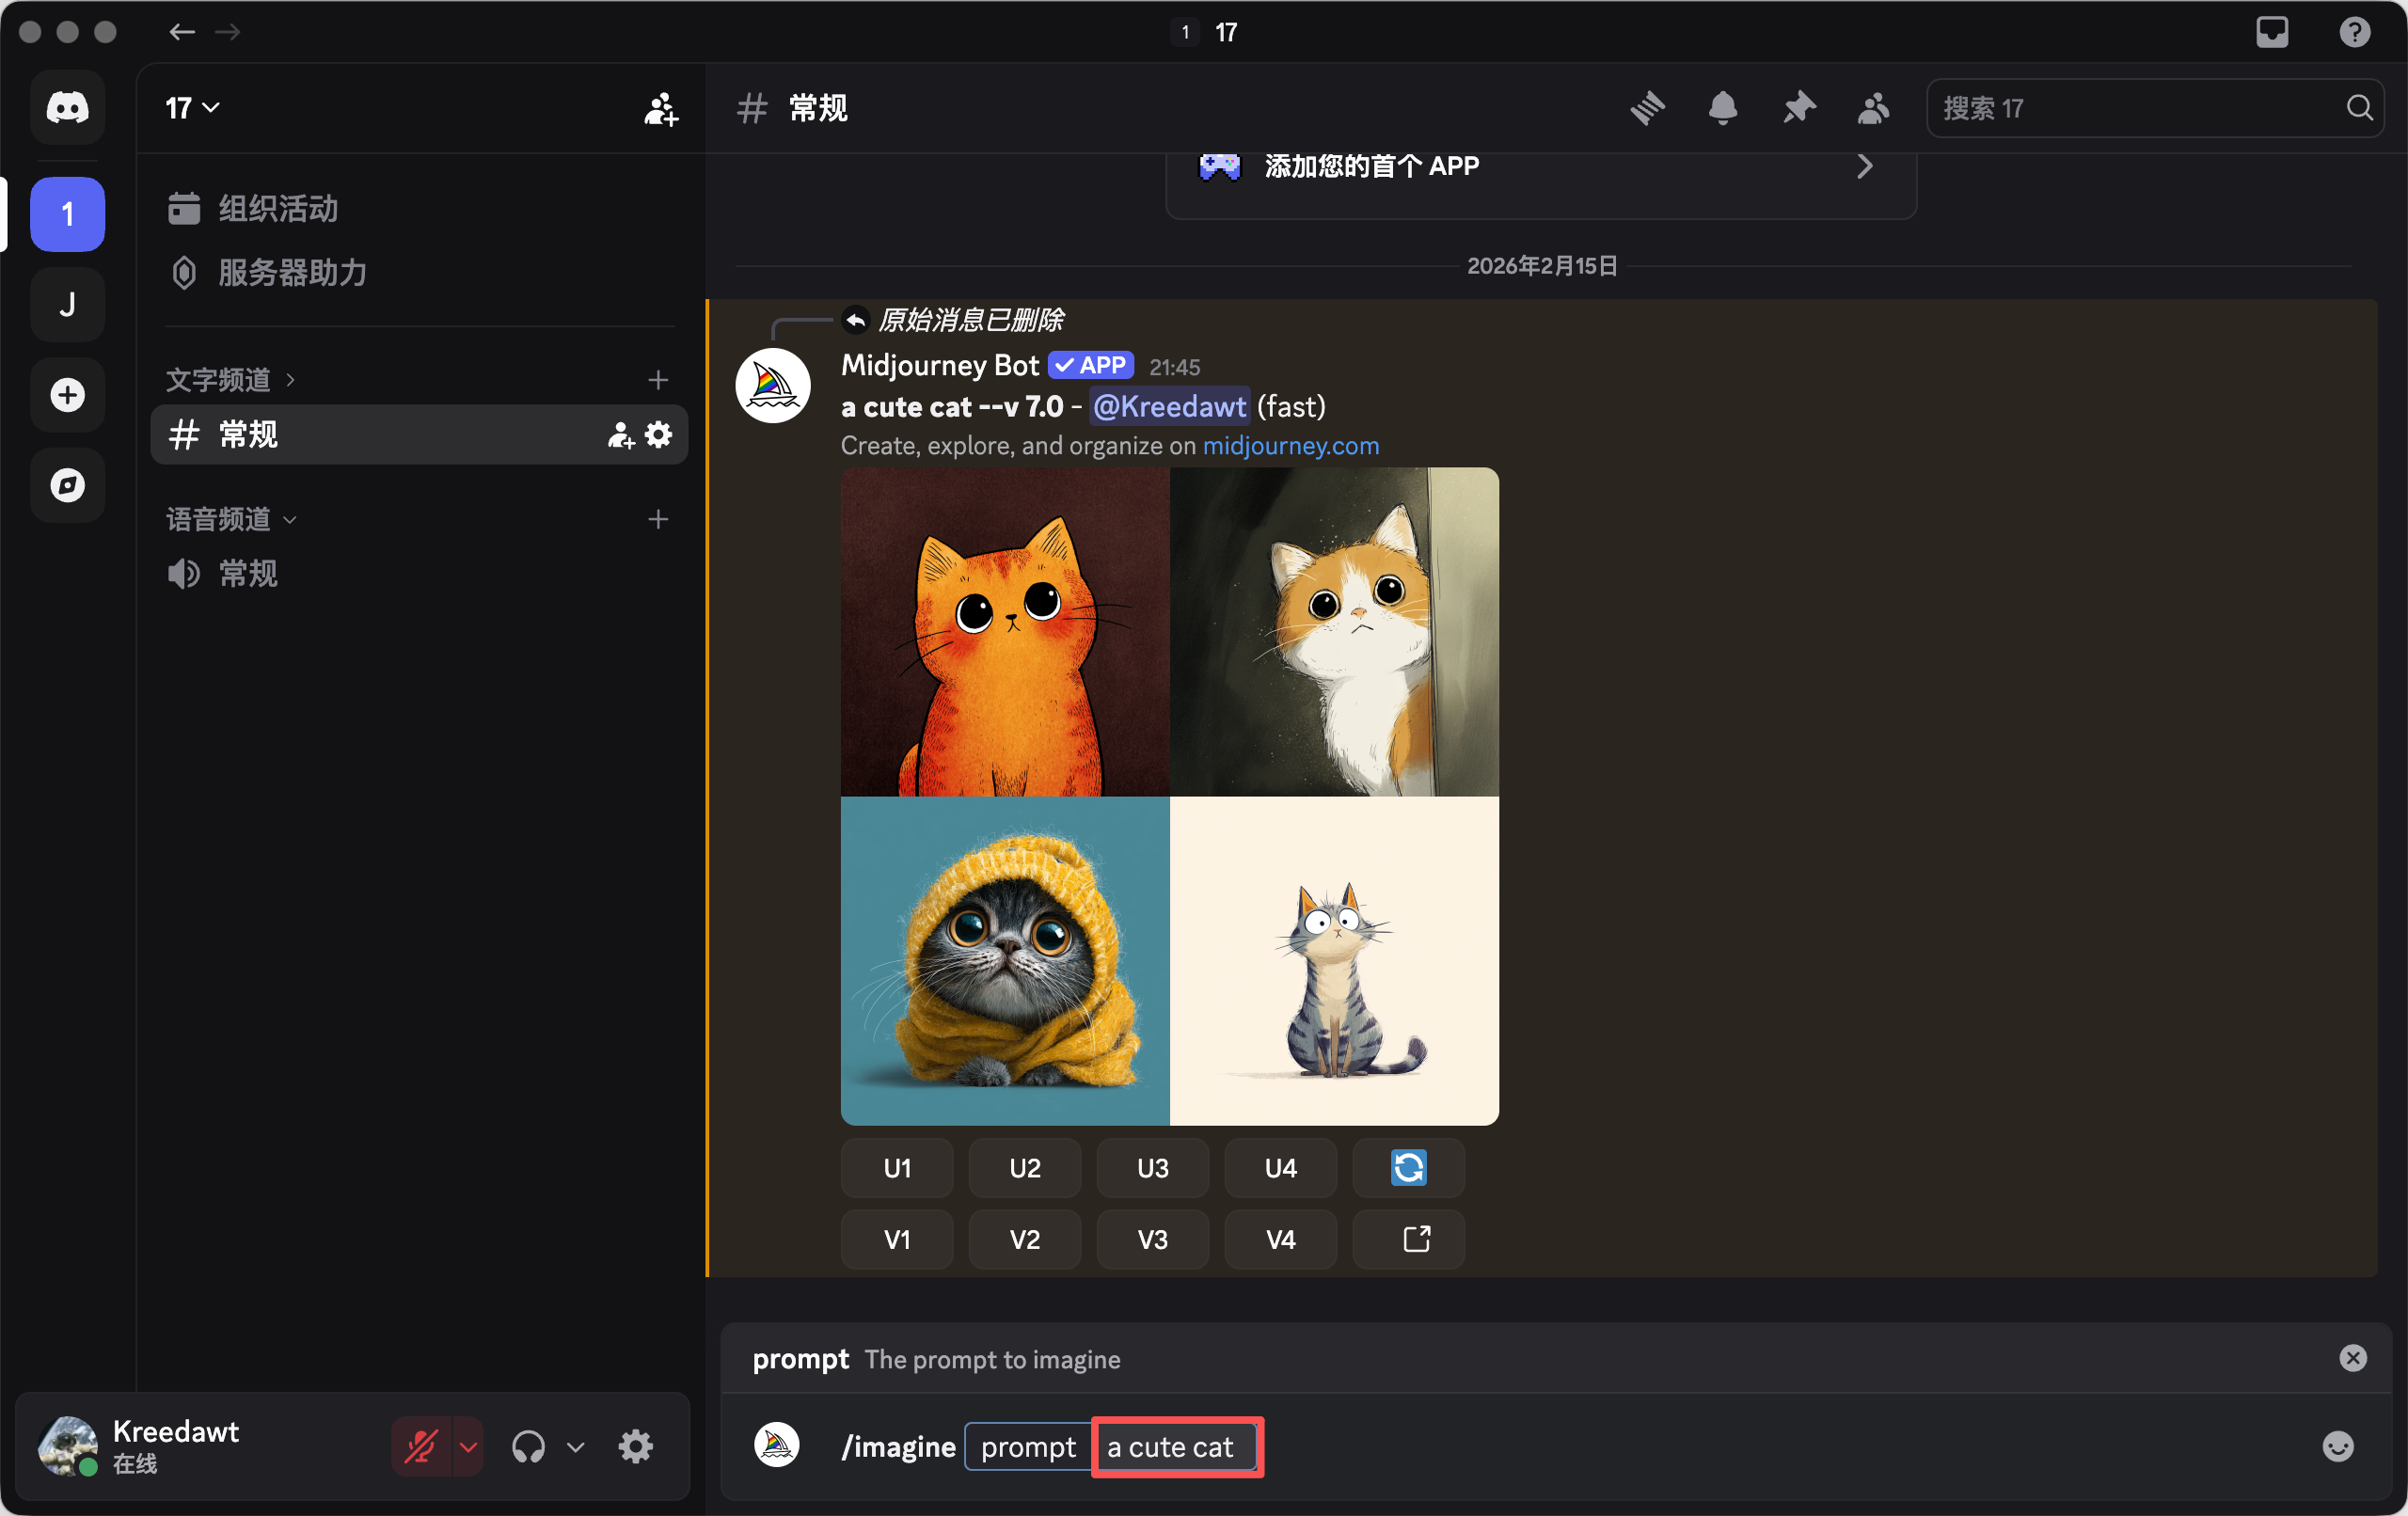The image size is (2408, 1516).
Task: Click the emoji picker smiley icon
Action: (x=2337, y=1446)
